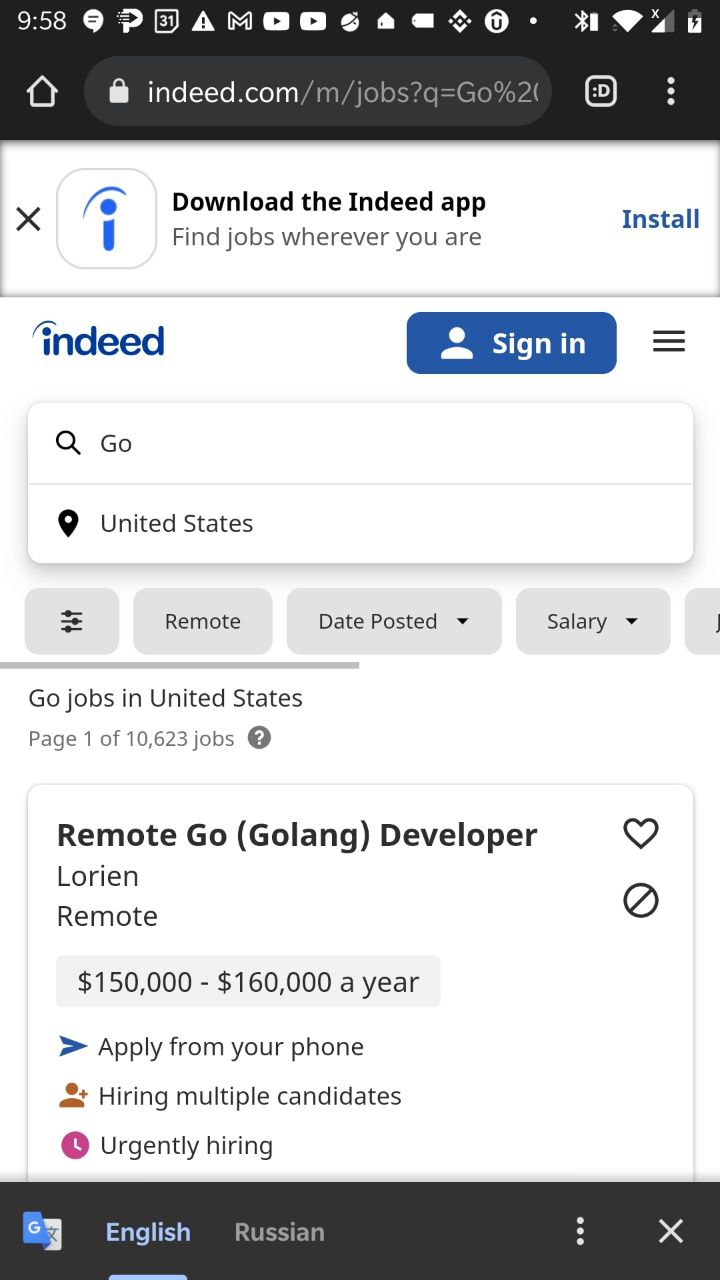Open translate bar options menu
720x1280 pixels.
tap(580, 1231)
